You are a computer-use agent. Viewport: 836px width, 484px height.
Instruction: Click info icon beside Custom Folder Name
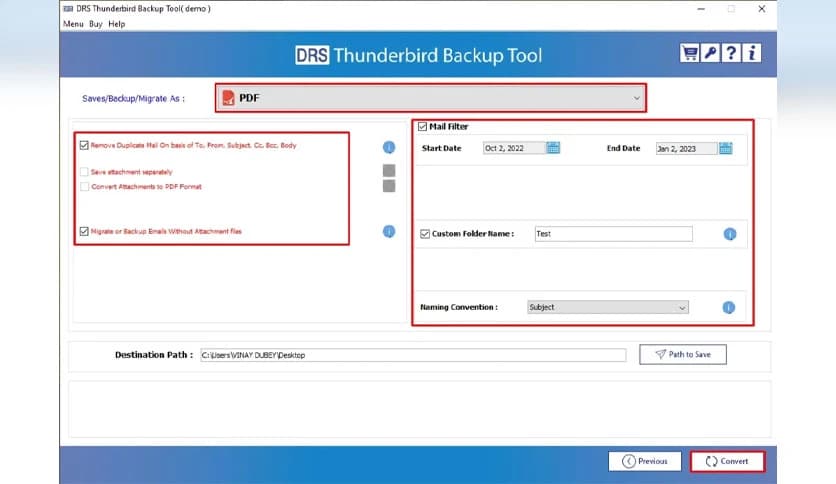point(729,234)
